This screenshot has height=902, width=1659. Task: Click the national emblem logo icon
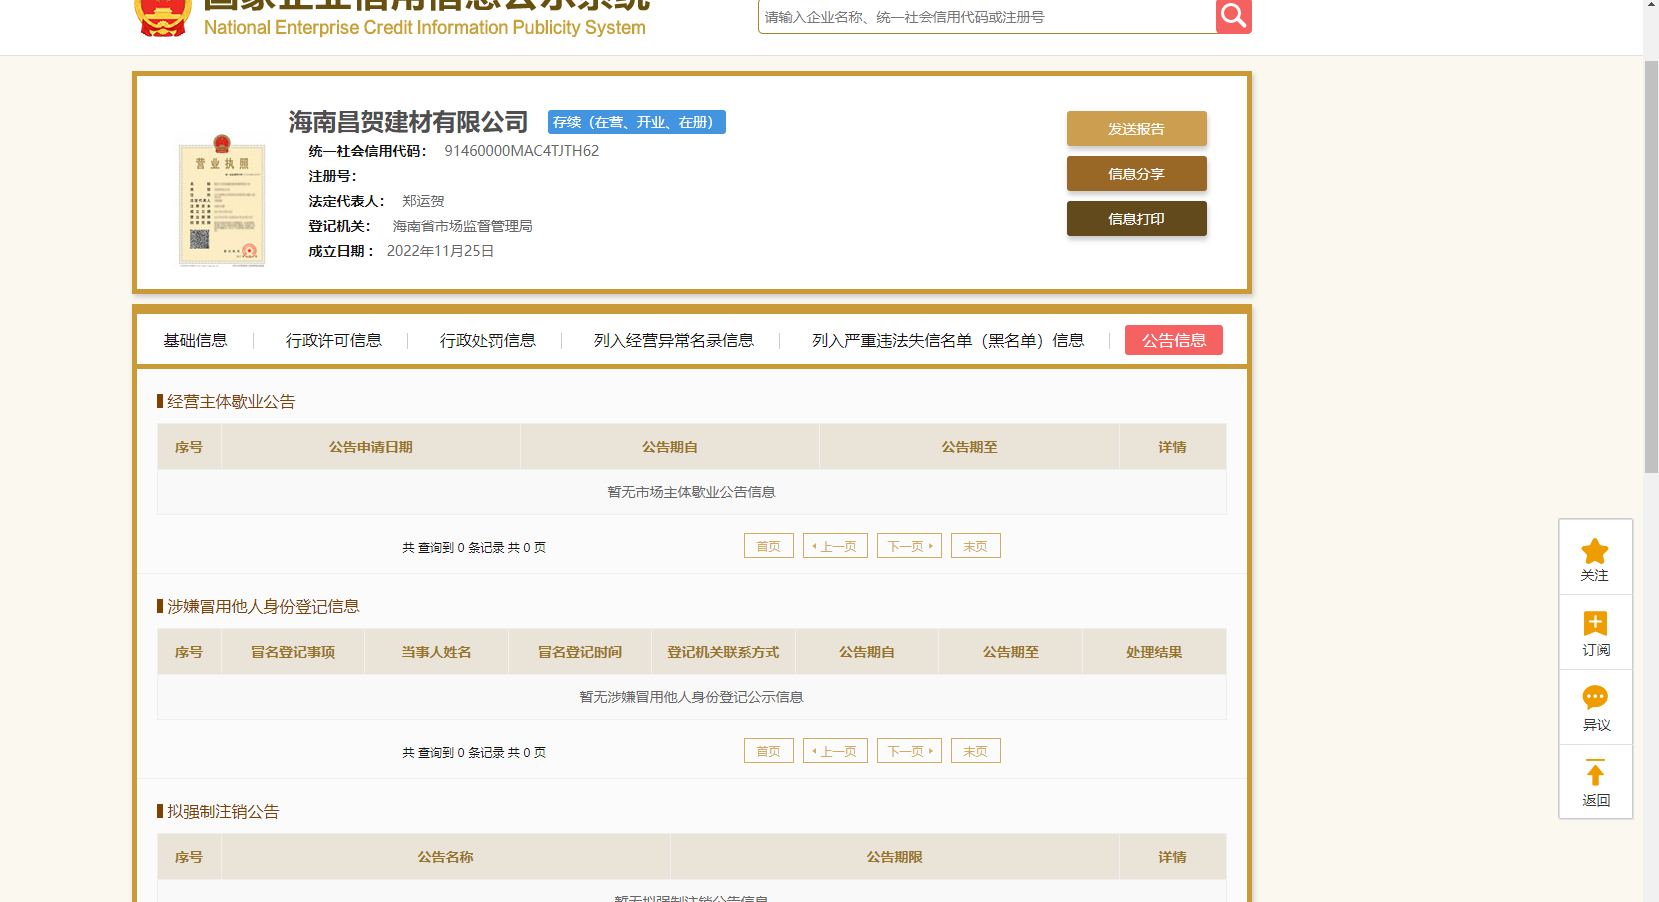162,18
